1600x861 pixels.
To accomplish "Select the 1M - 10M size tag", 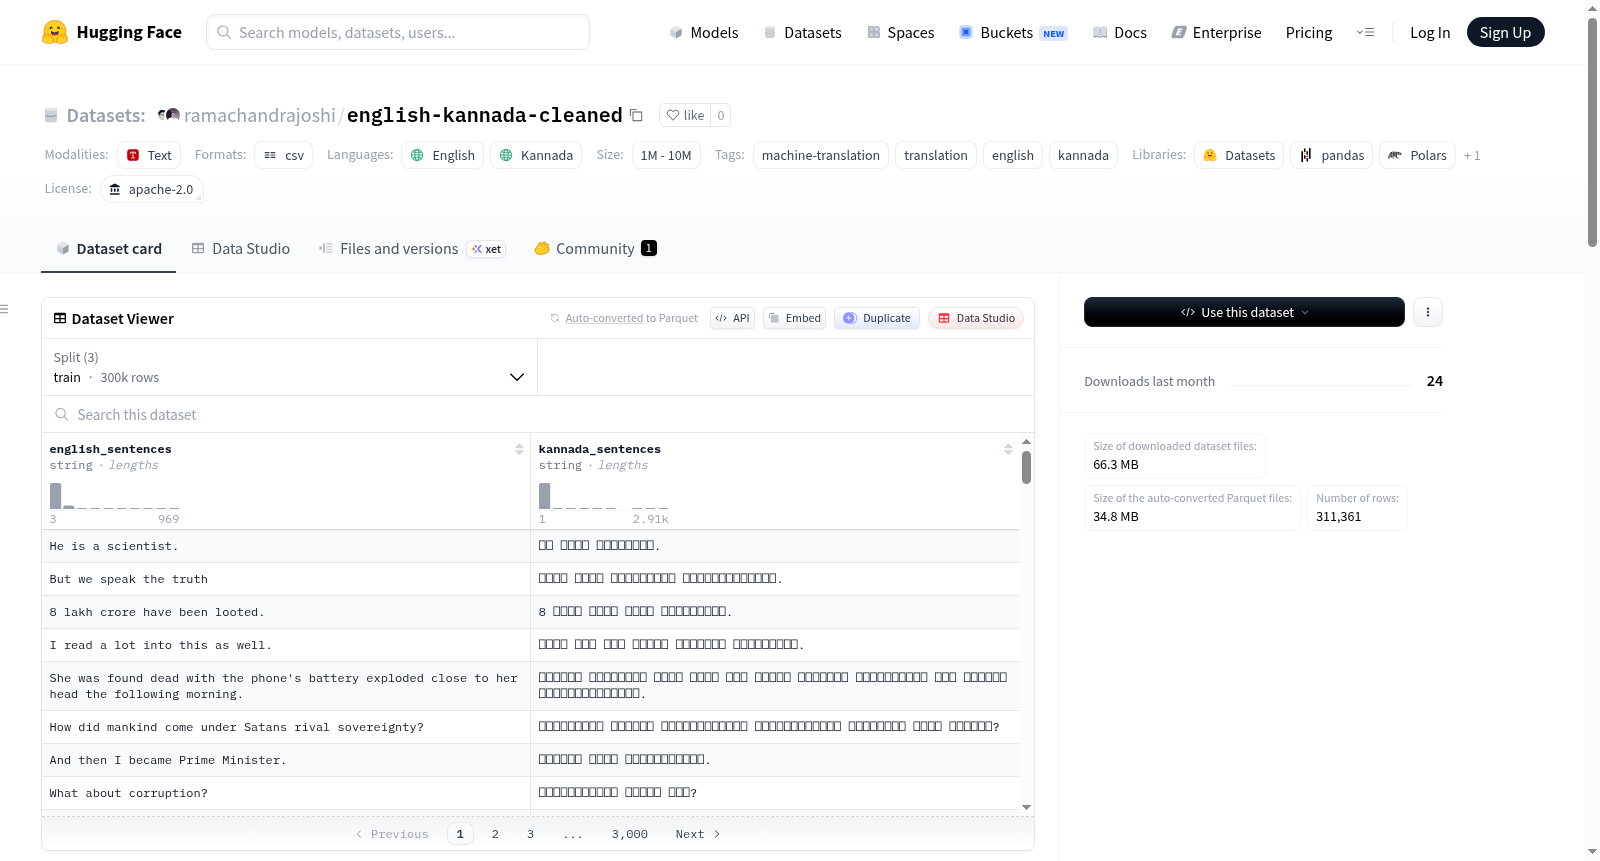I will [x=666, y=155].
